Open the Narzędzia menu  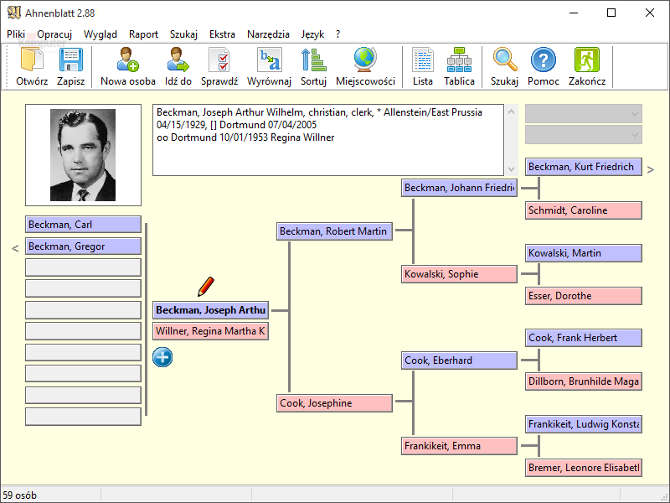[x=270, y=34]
